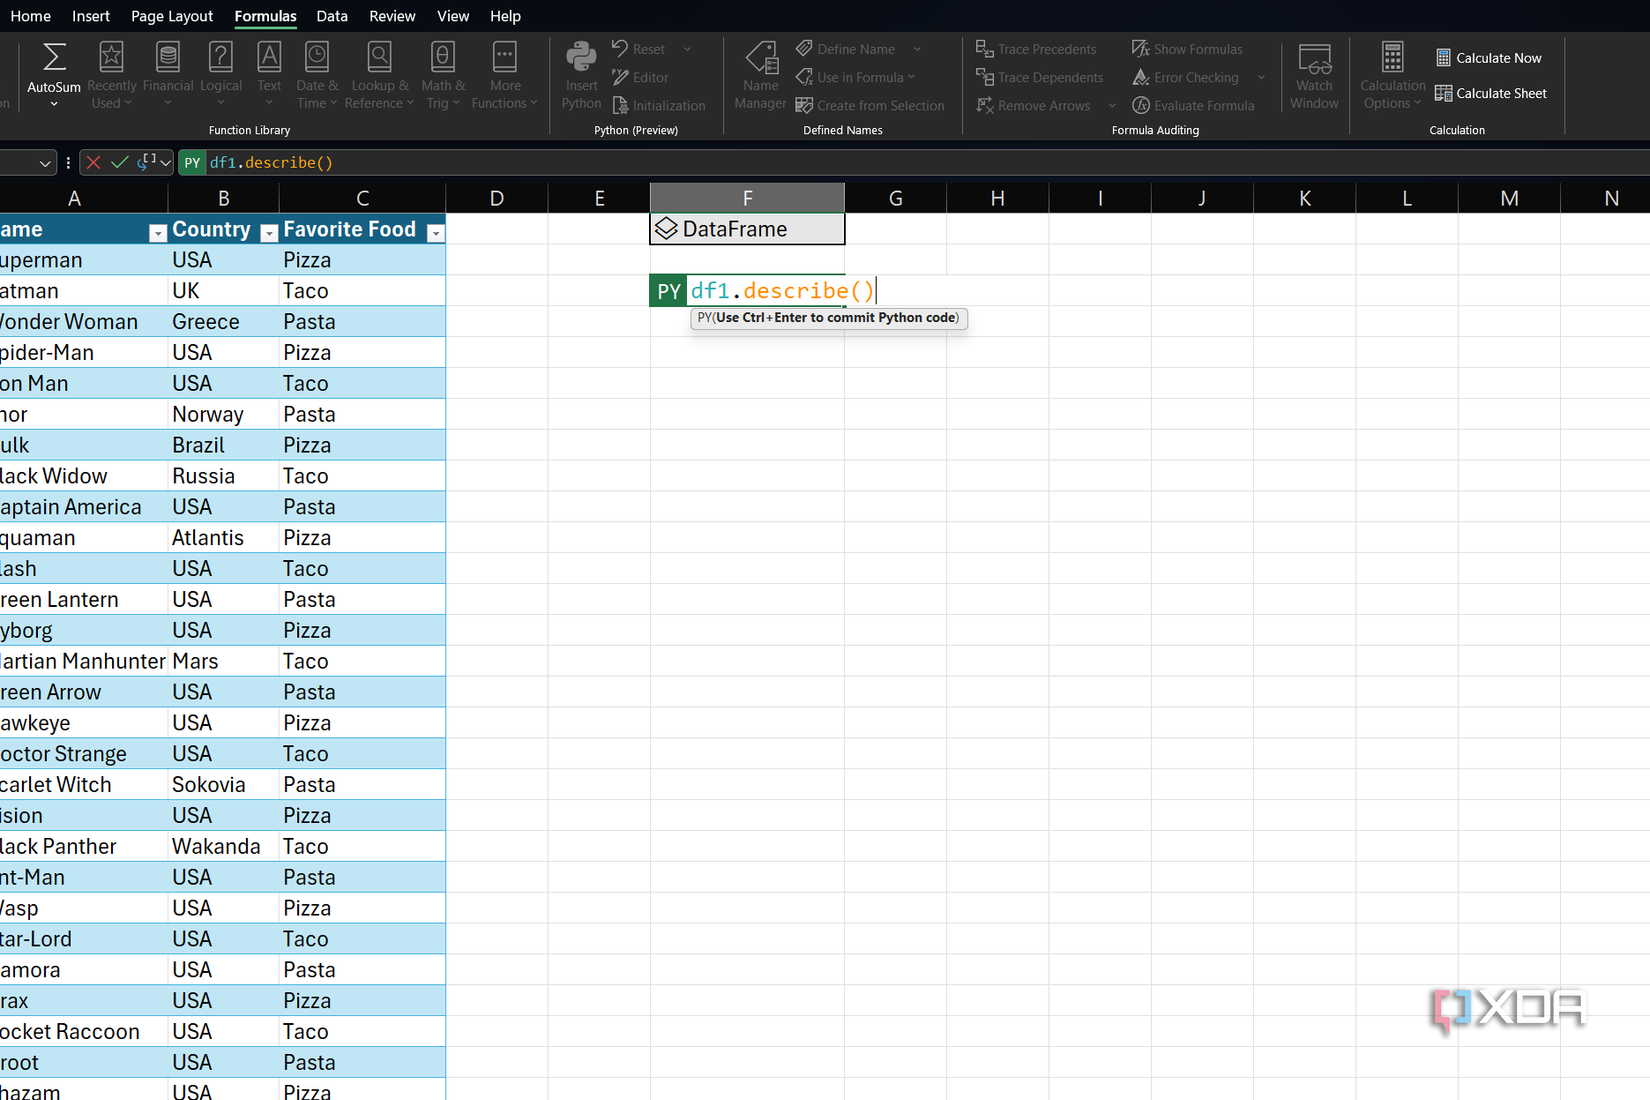Open the Country column filter
Viewport: 1650px width, 1100px height.
point(268,232)
